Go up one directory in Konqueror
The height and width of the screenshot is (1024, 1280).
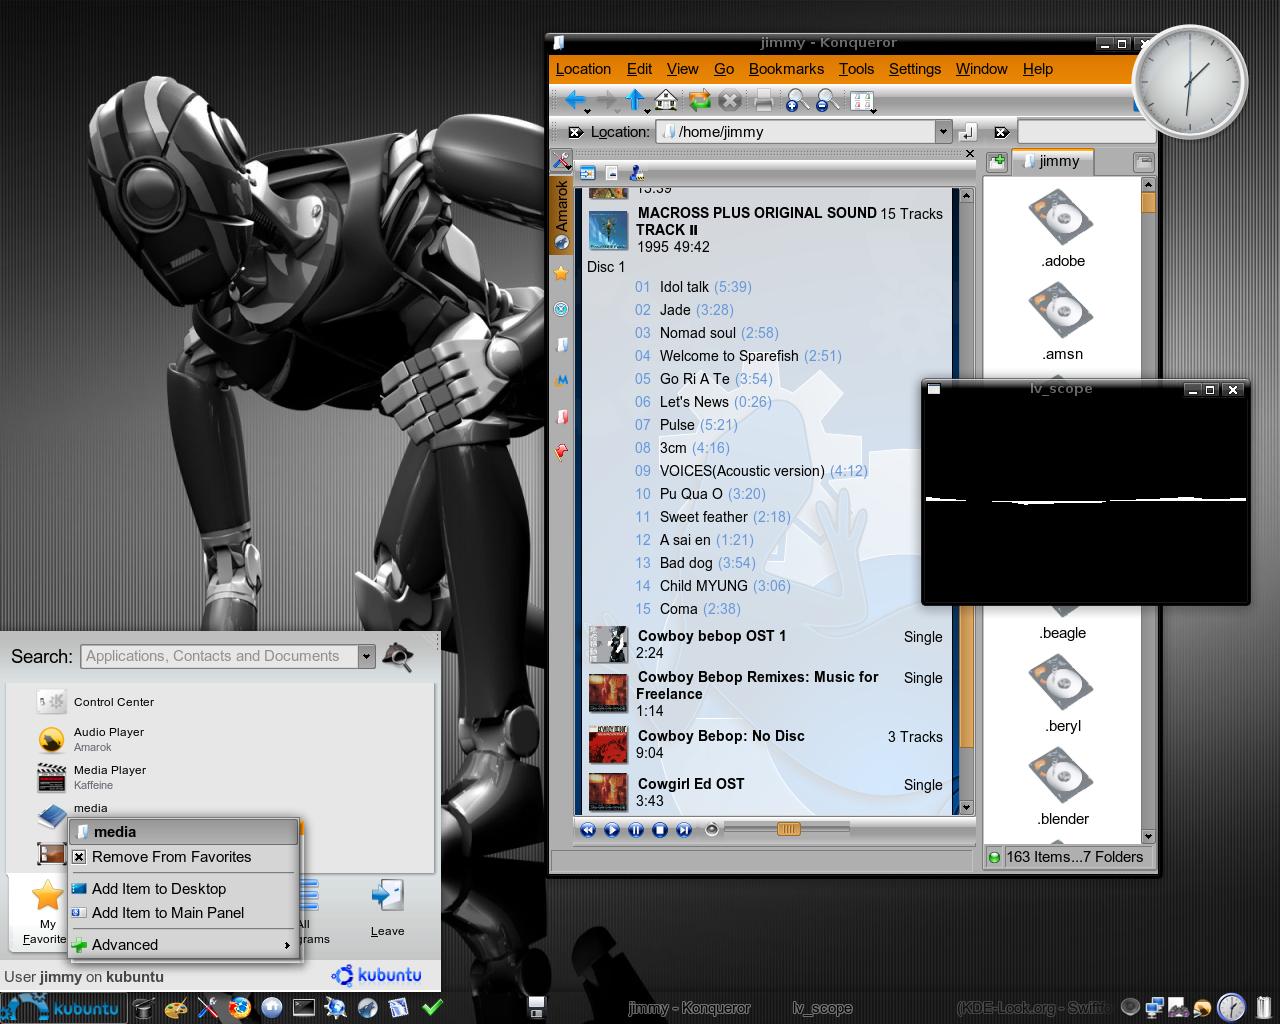tap(634, 100)
